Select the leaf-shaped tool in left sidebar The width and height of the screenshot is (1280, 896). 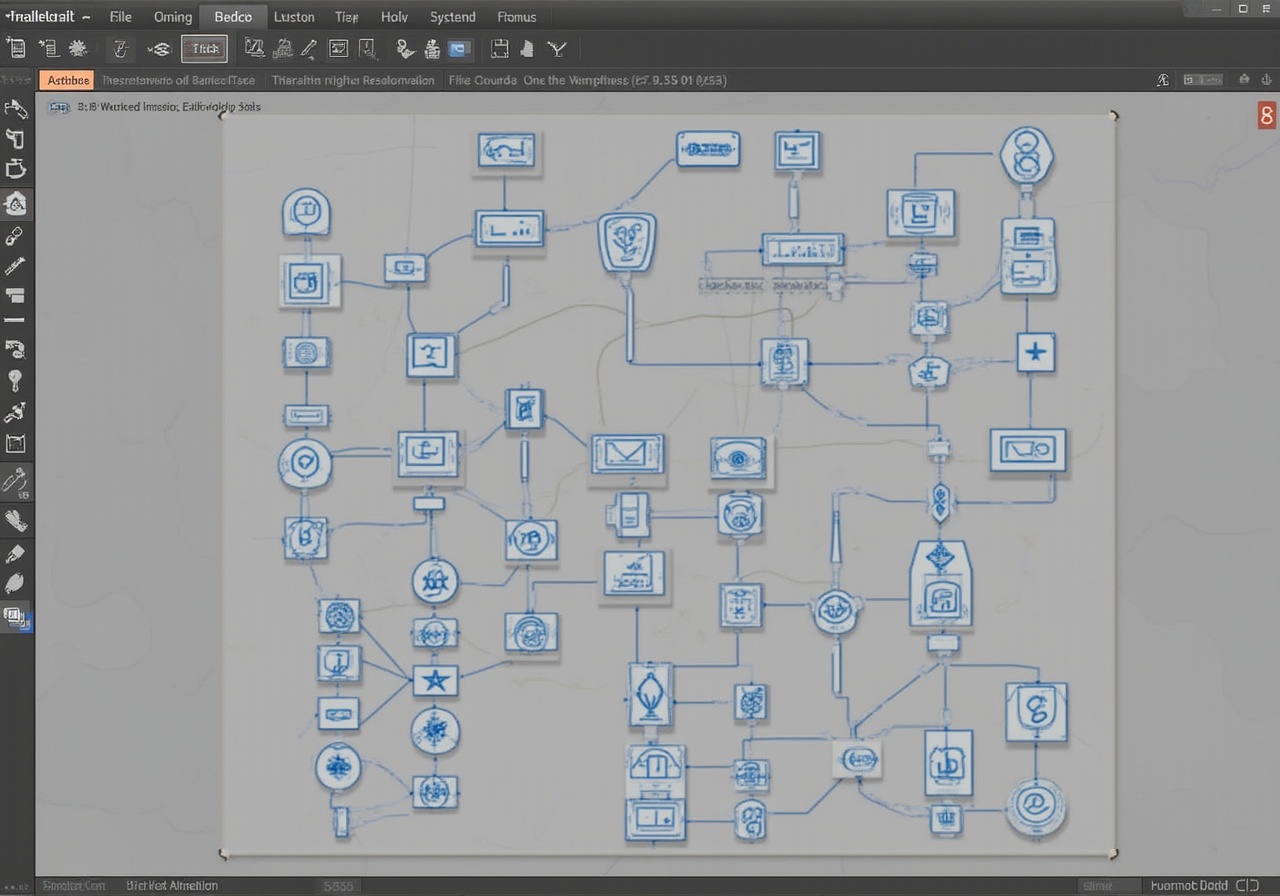(x=15, y=584)
